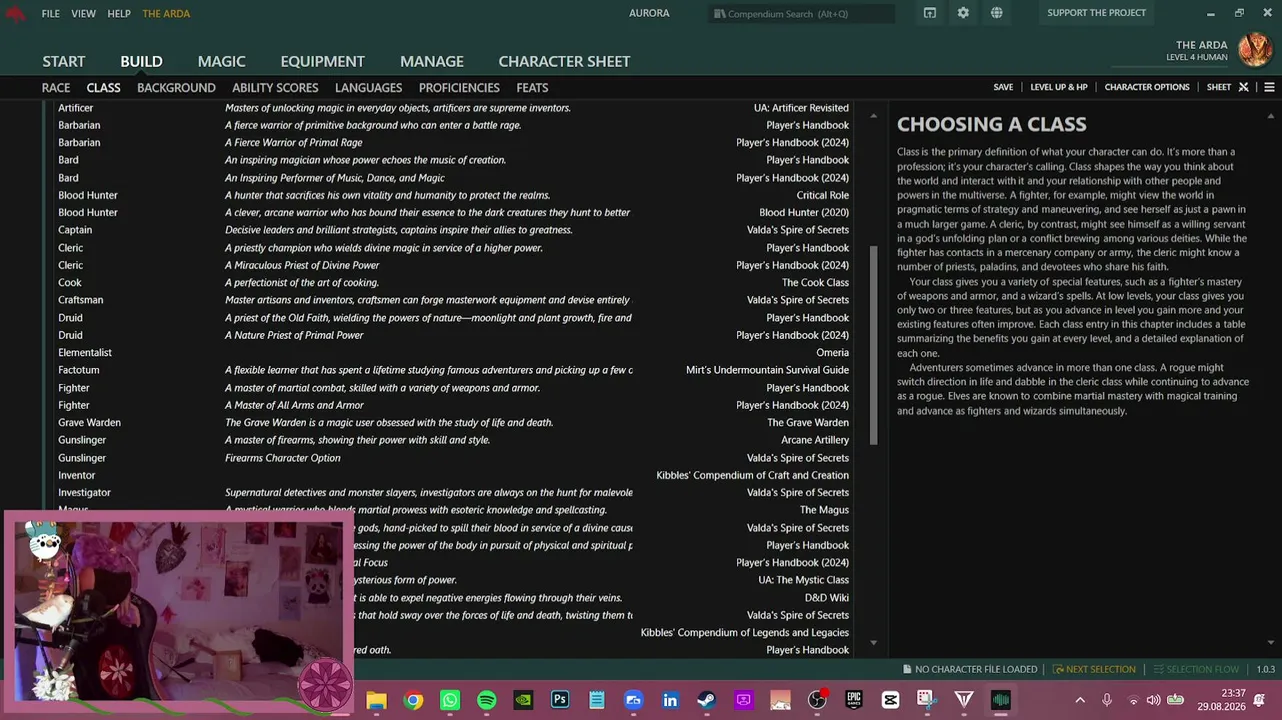Open the HELP menu

(119, 13)
